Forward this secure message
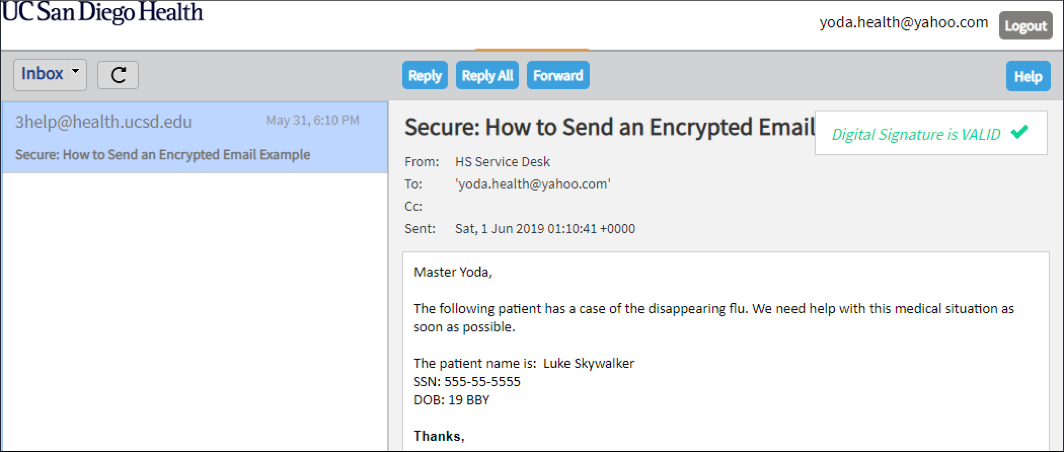 pos(558,76)
